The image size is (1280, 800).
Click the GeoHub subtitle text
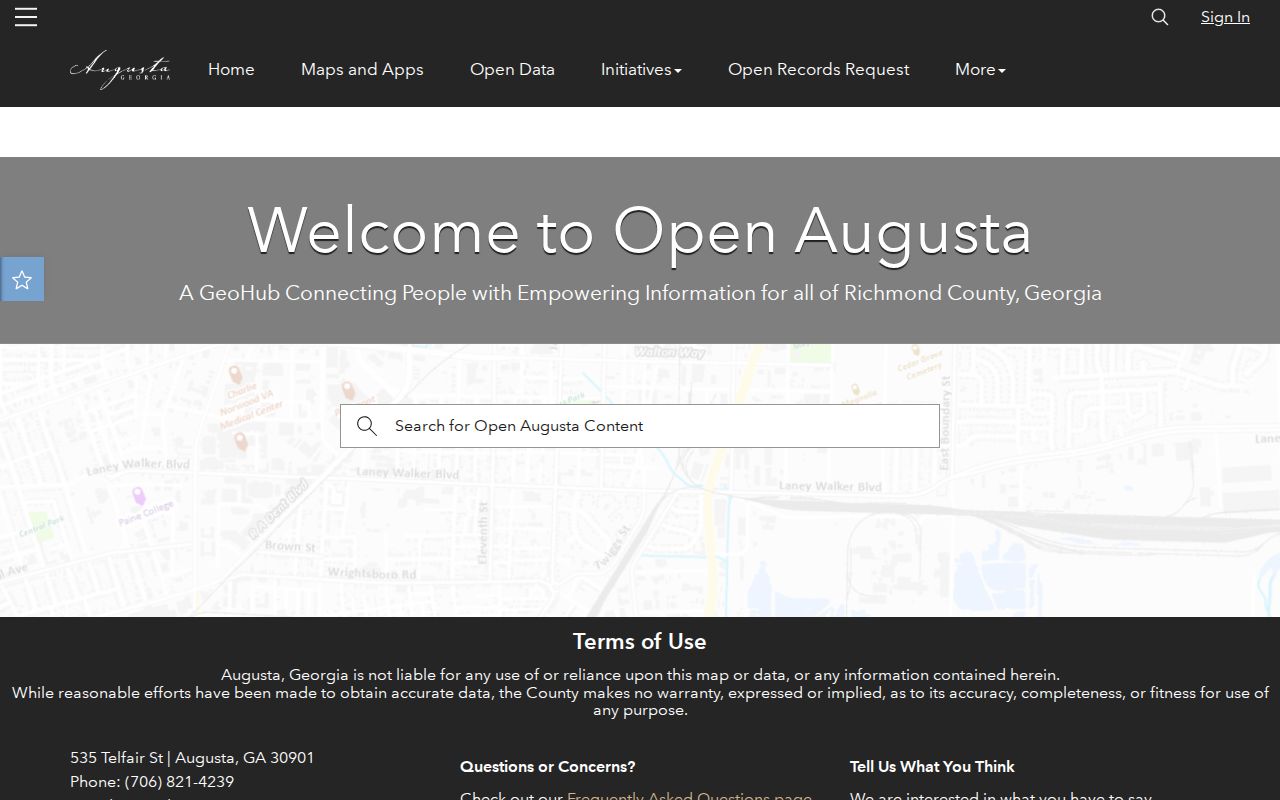pyautogui.click(x=640, y=293)
